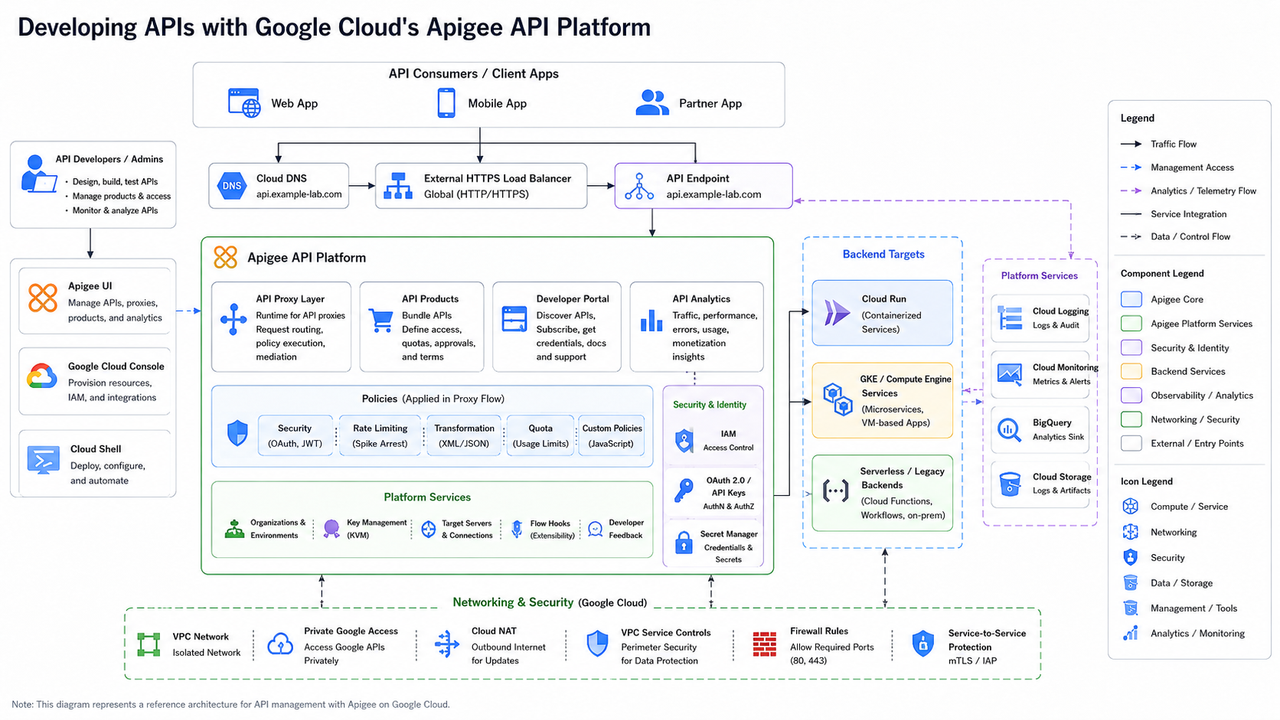1280x720 pixels.
Task: Click the Developer Feedback chat icon
Action: pyautogui.click(x=595, y=529)
